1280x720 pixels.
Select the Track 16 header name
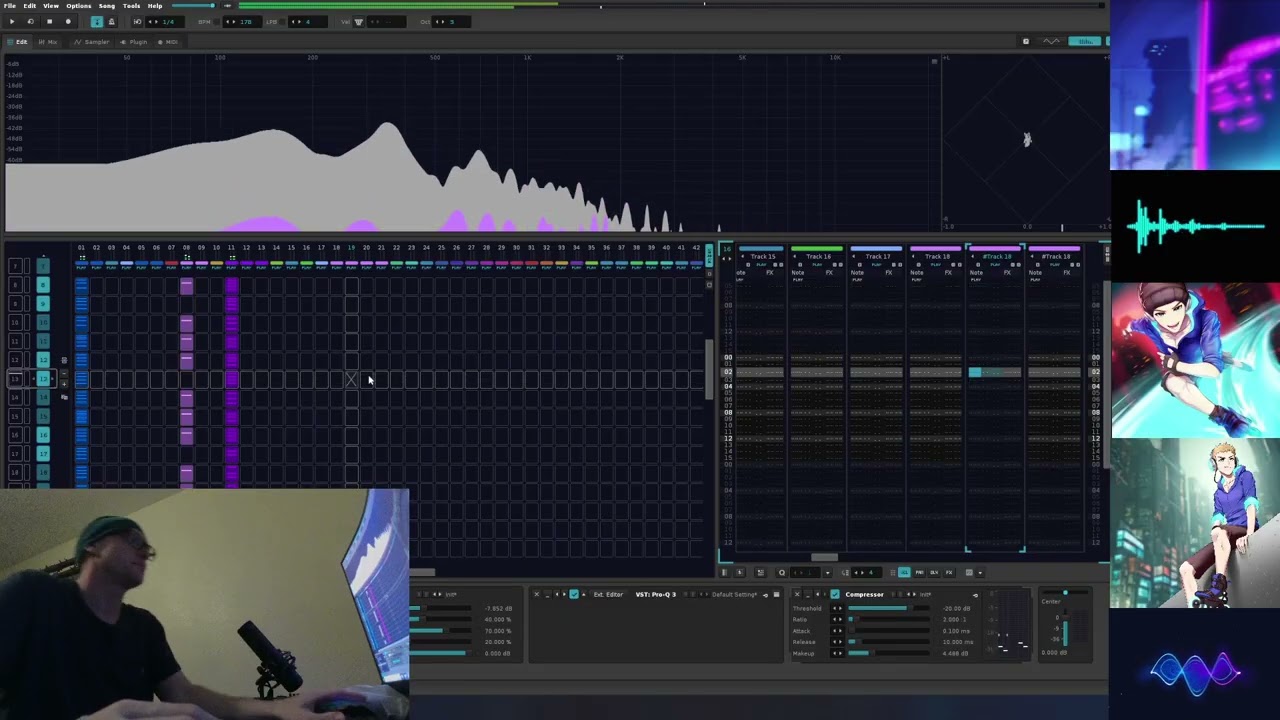tap(819, 256)
